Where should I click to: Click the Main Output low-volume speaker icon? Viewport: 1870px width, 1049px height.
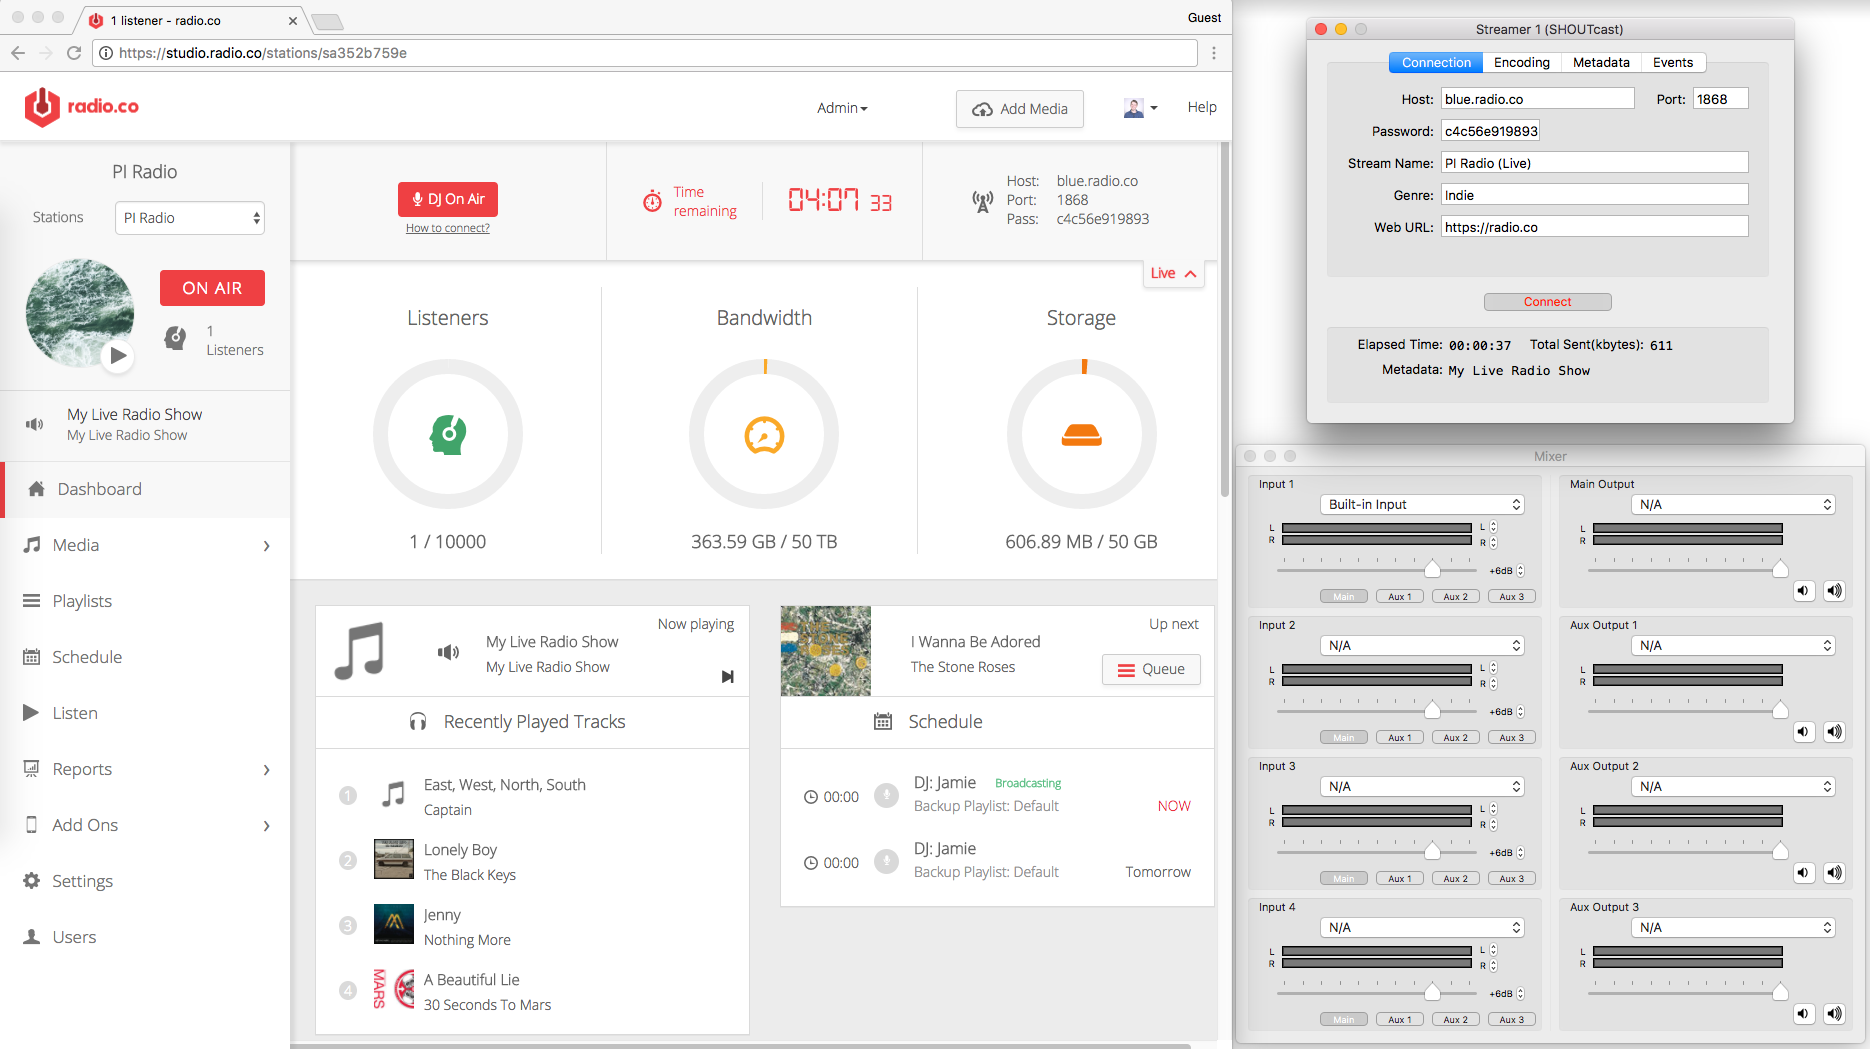1803,591
